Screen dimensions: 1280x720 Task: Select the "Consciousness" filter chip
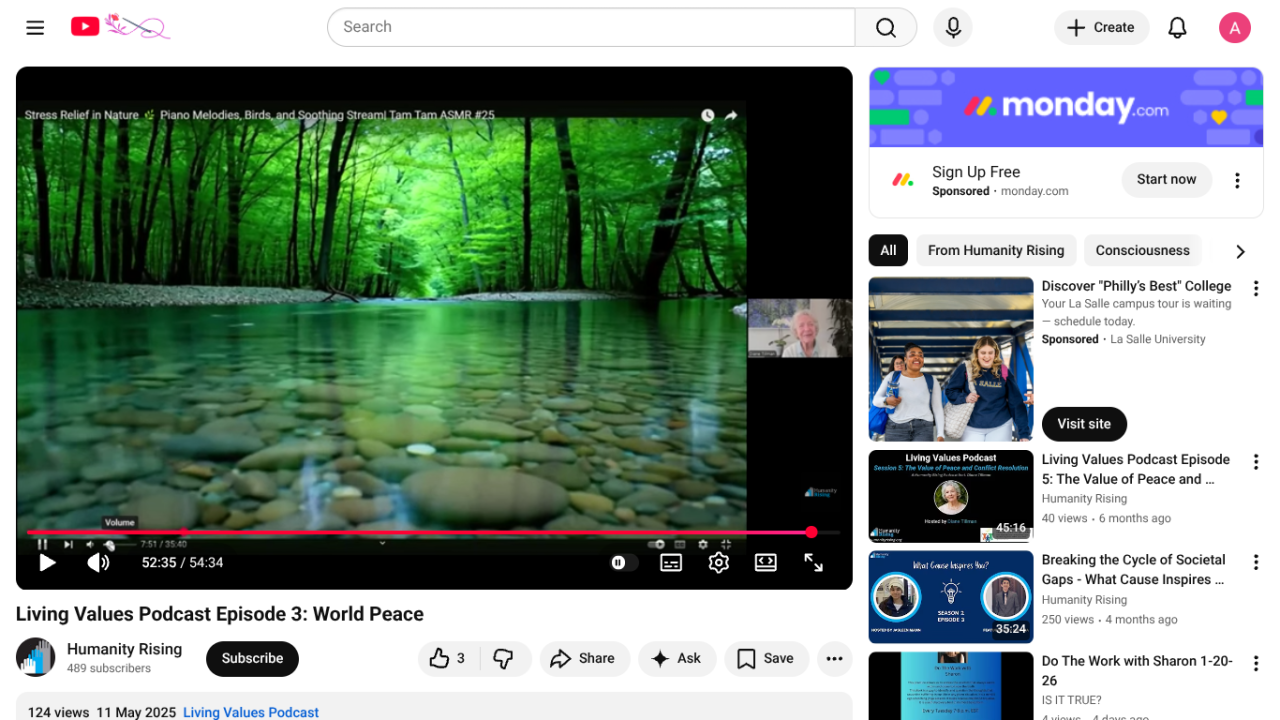tap(1142, 250)
